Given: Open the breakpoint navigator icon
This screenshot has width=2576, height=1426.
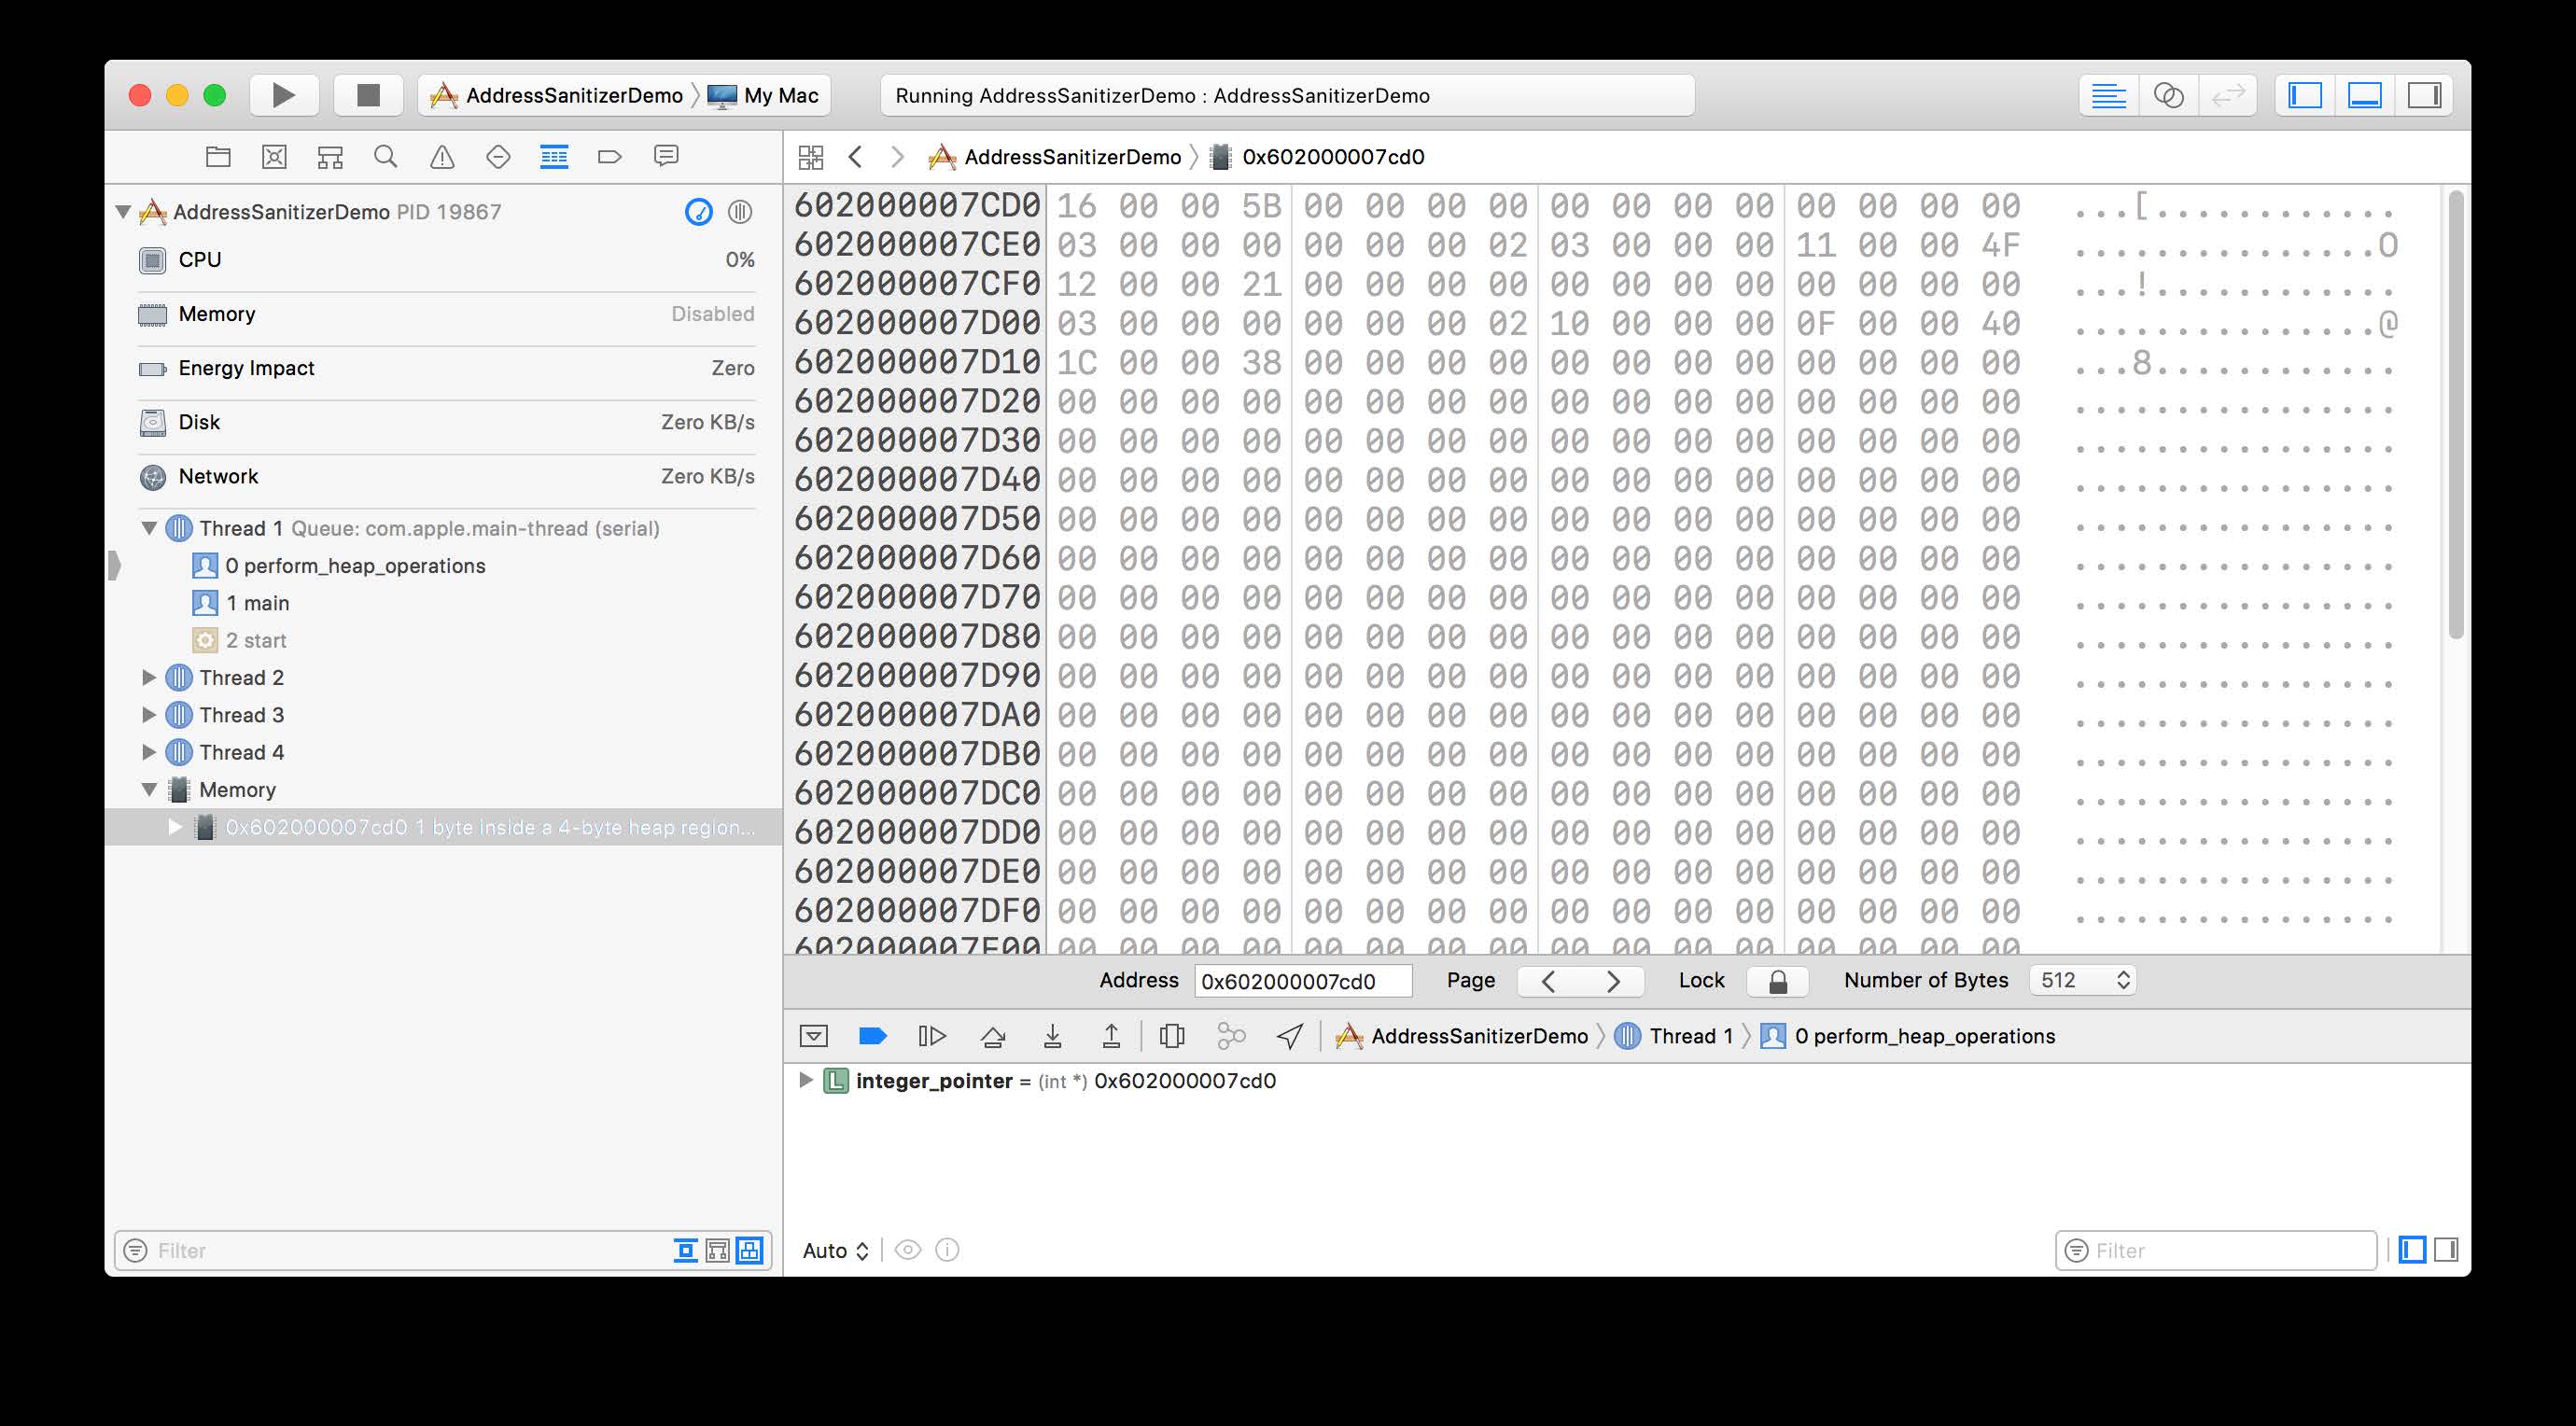Looking at the screenshot, I should tap(610, 157).
